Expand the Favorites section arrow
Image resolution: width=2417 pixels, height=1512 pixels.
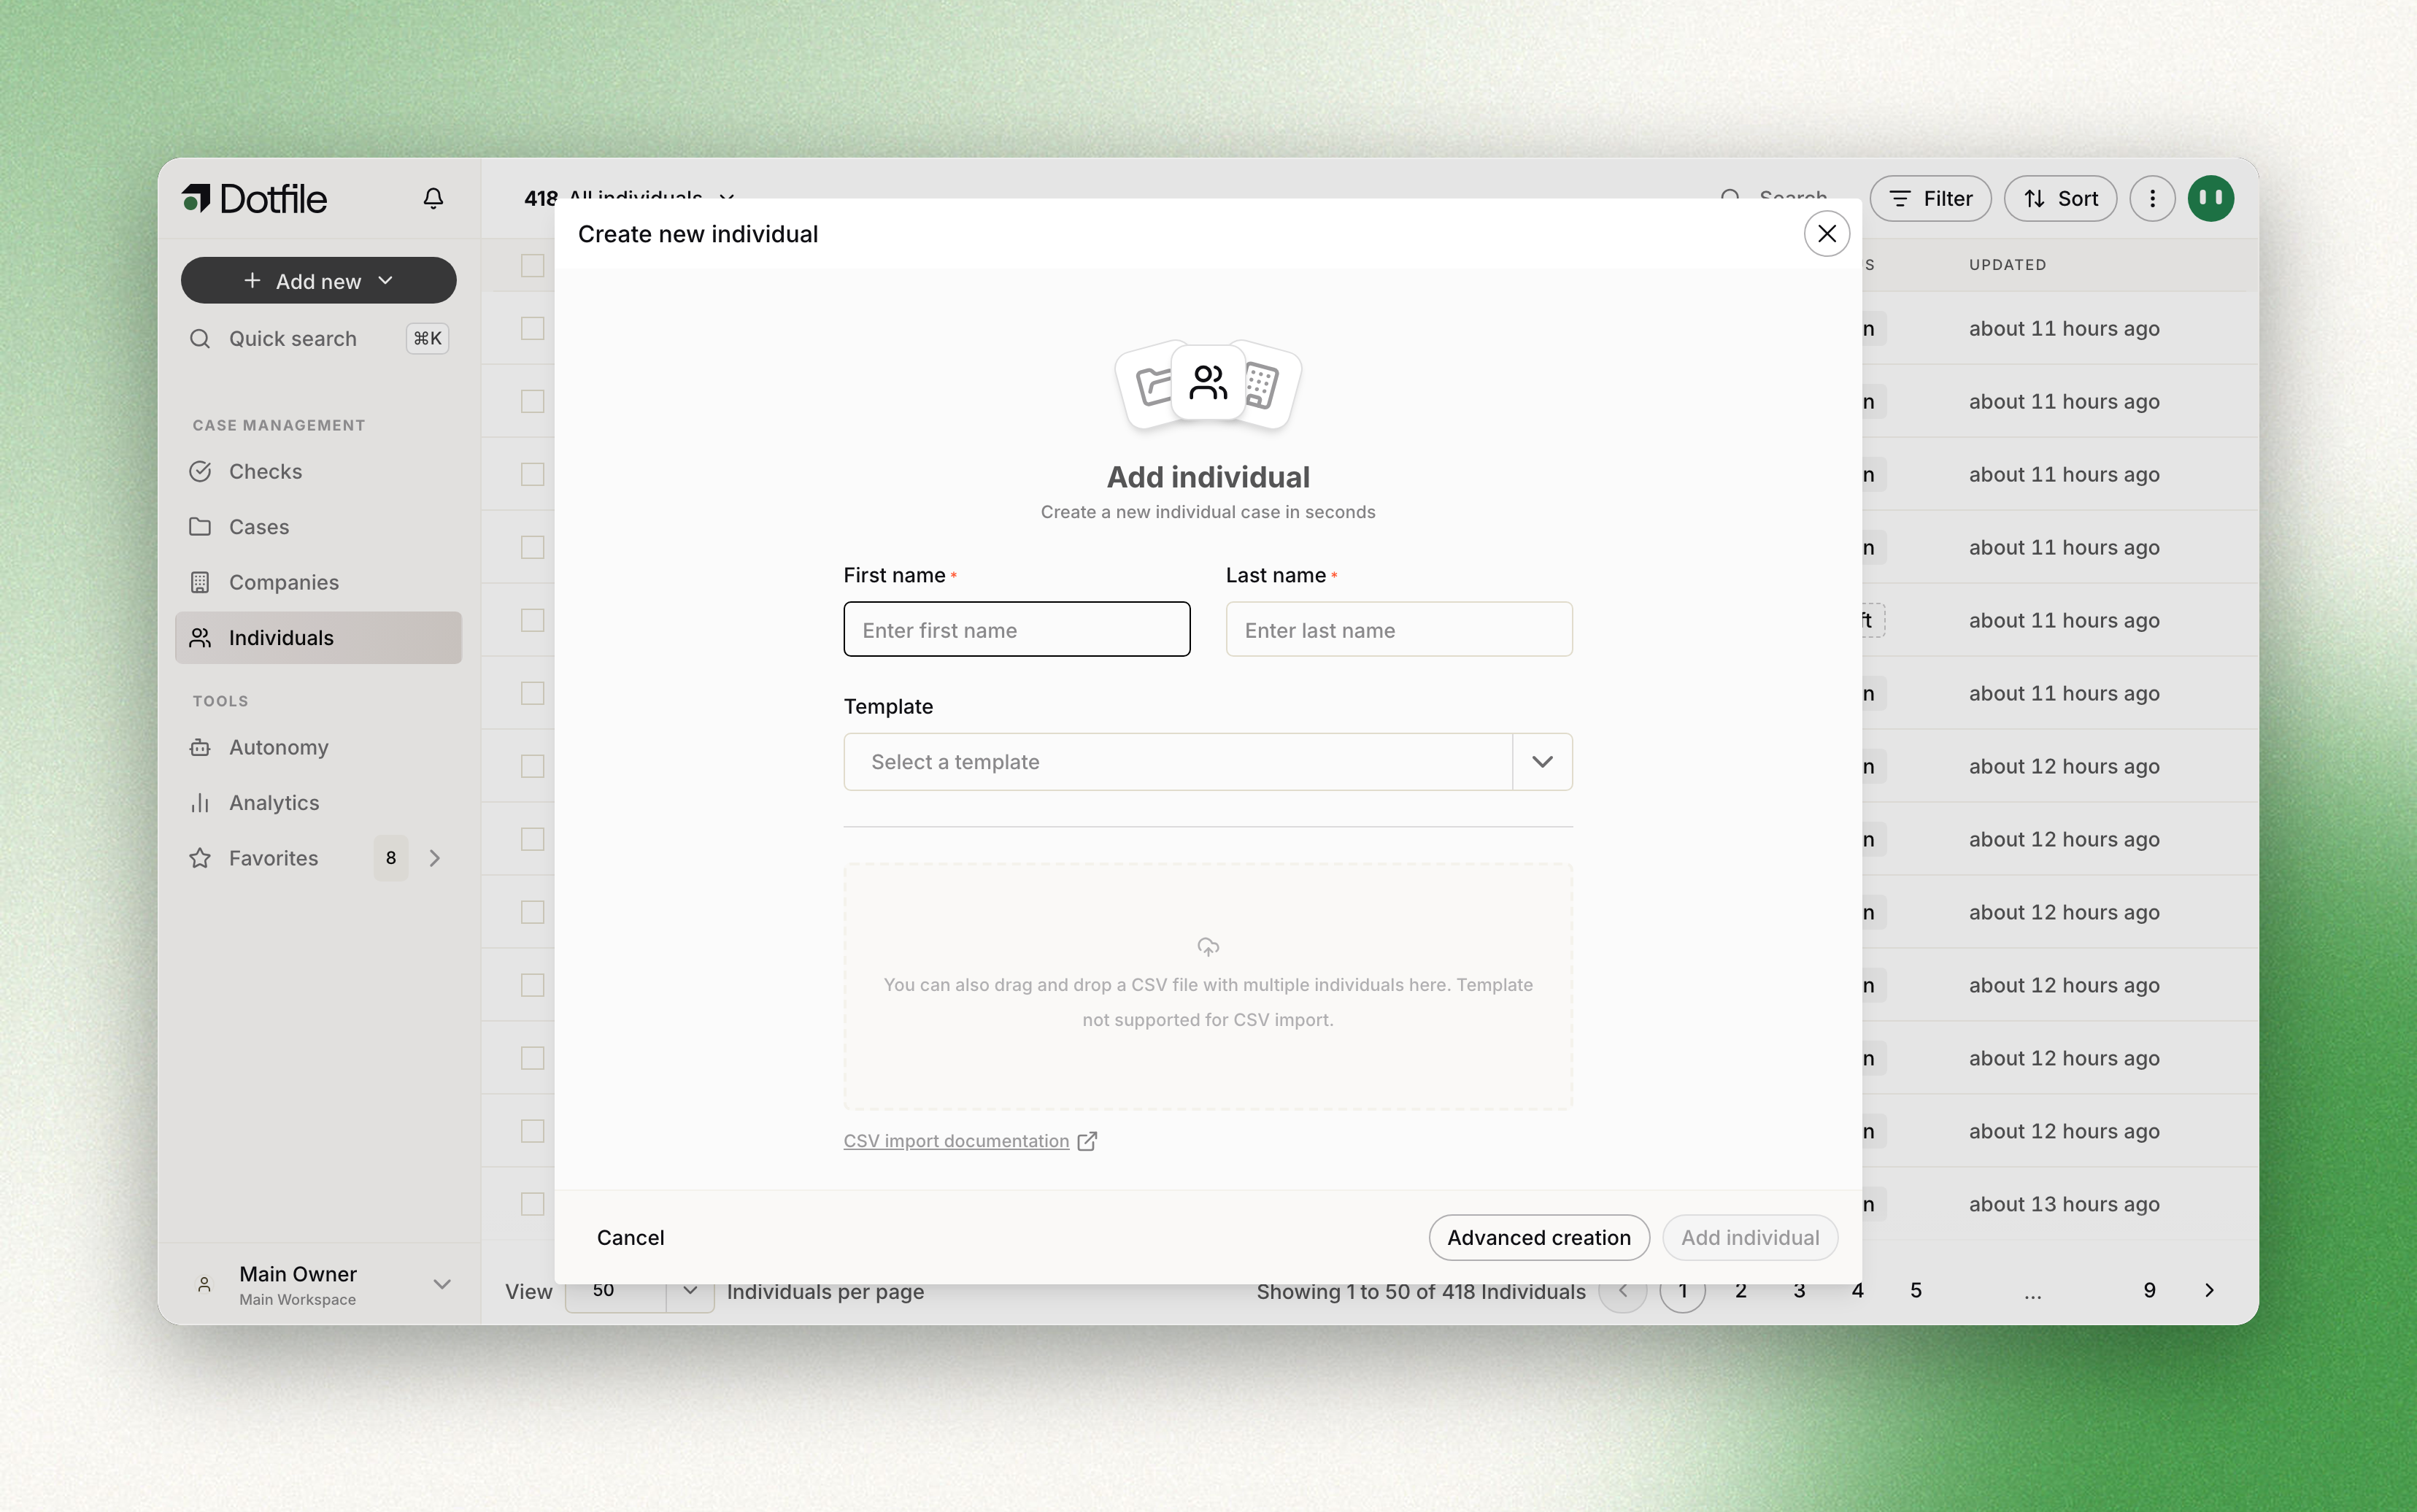click(434, 858)
